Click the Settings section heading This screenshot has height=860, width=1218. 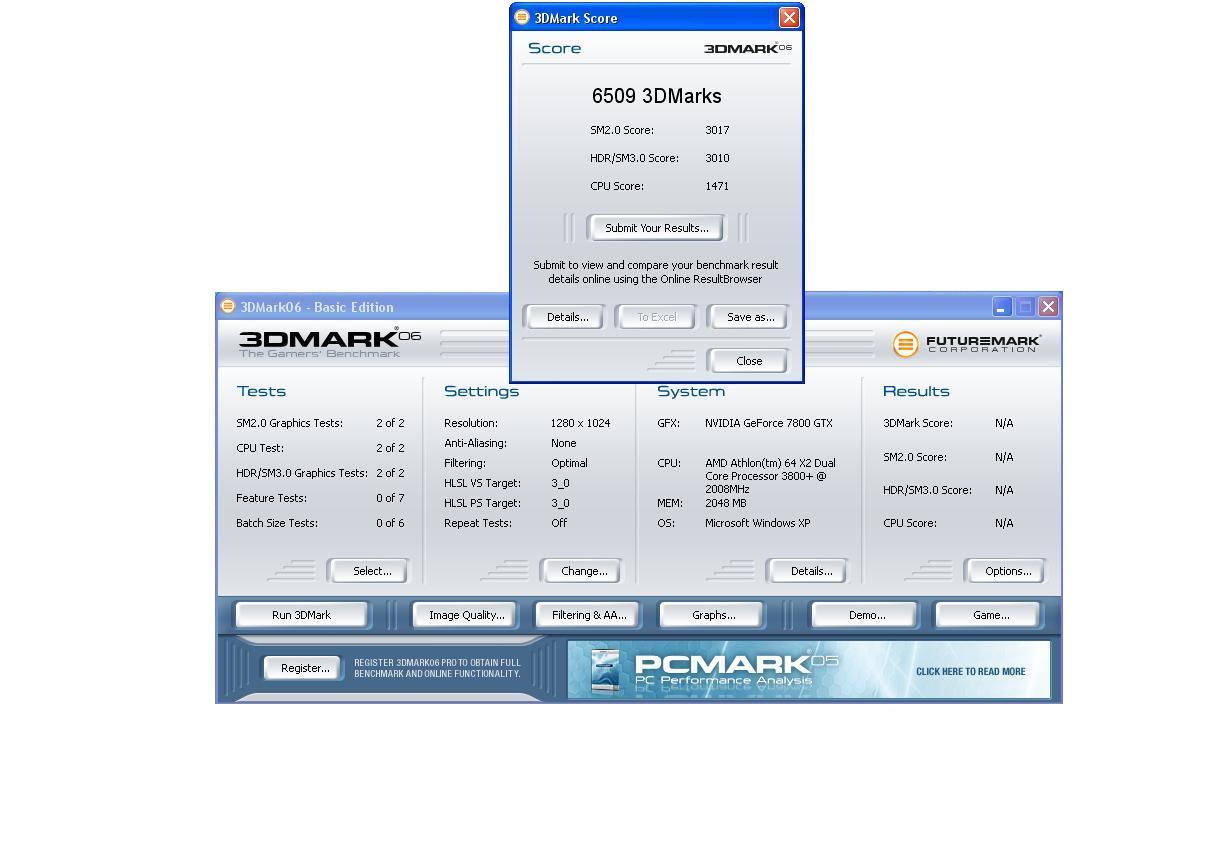(481, 391)
